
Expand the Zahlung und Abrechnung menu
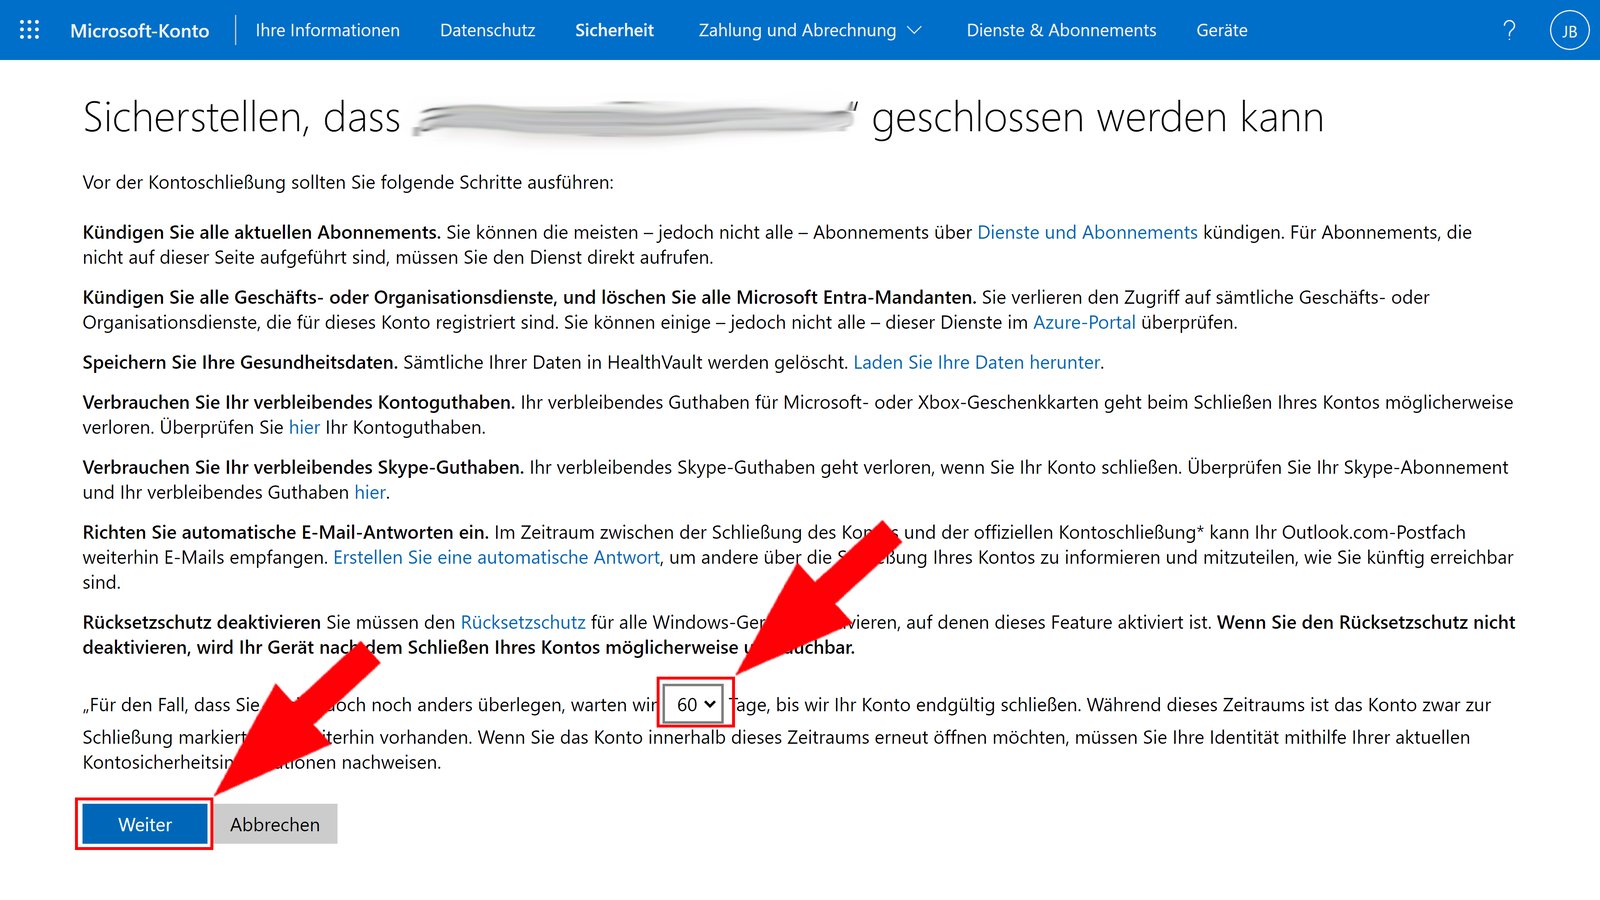coord(810,30)
